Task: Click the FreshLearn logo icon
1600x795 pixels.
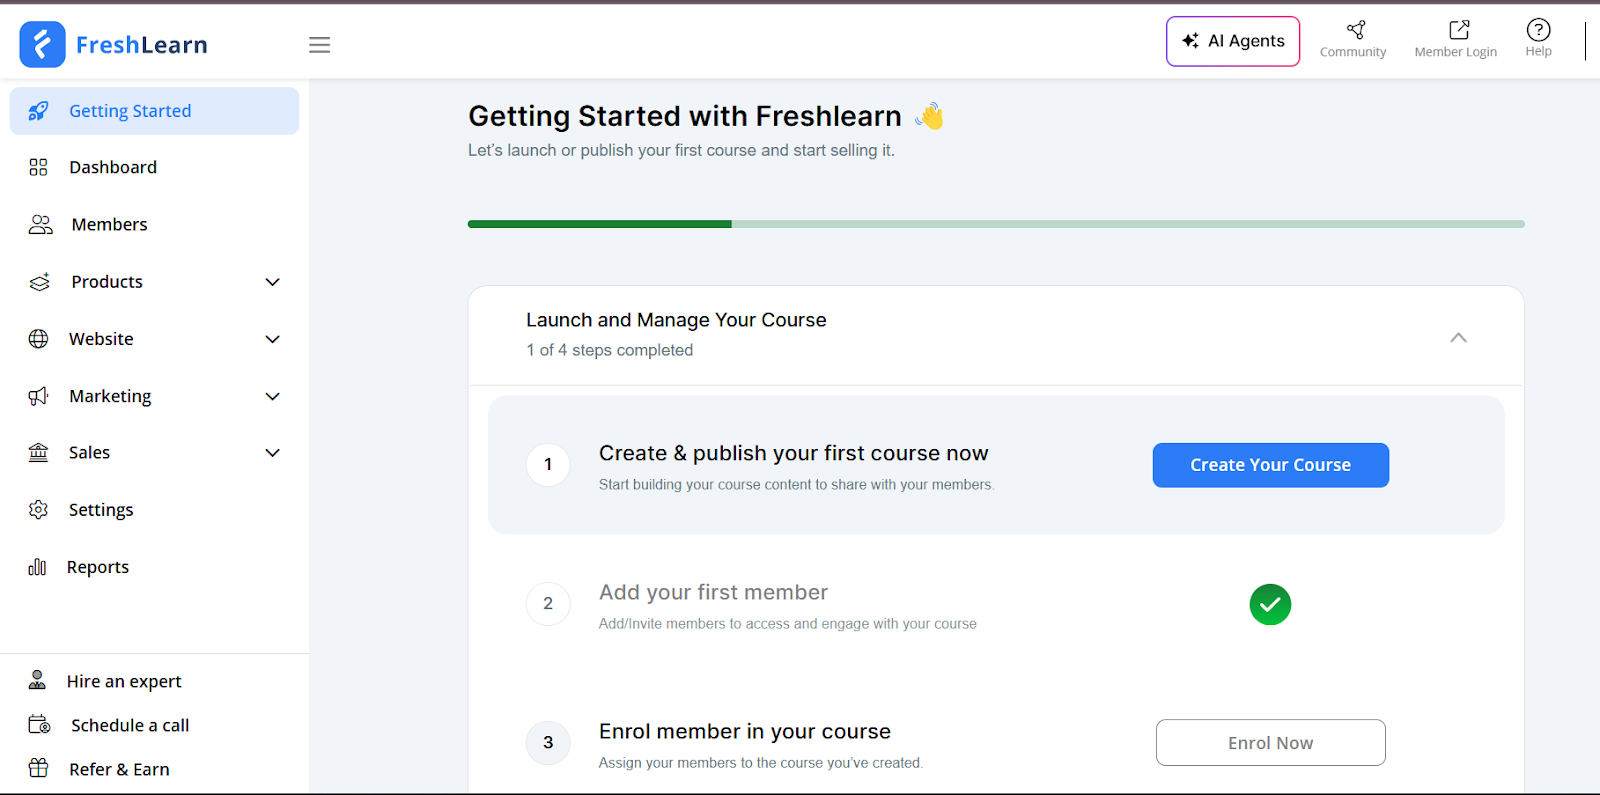Action: point(42,45)
